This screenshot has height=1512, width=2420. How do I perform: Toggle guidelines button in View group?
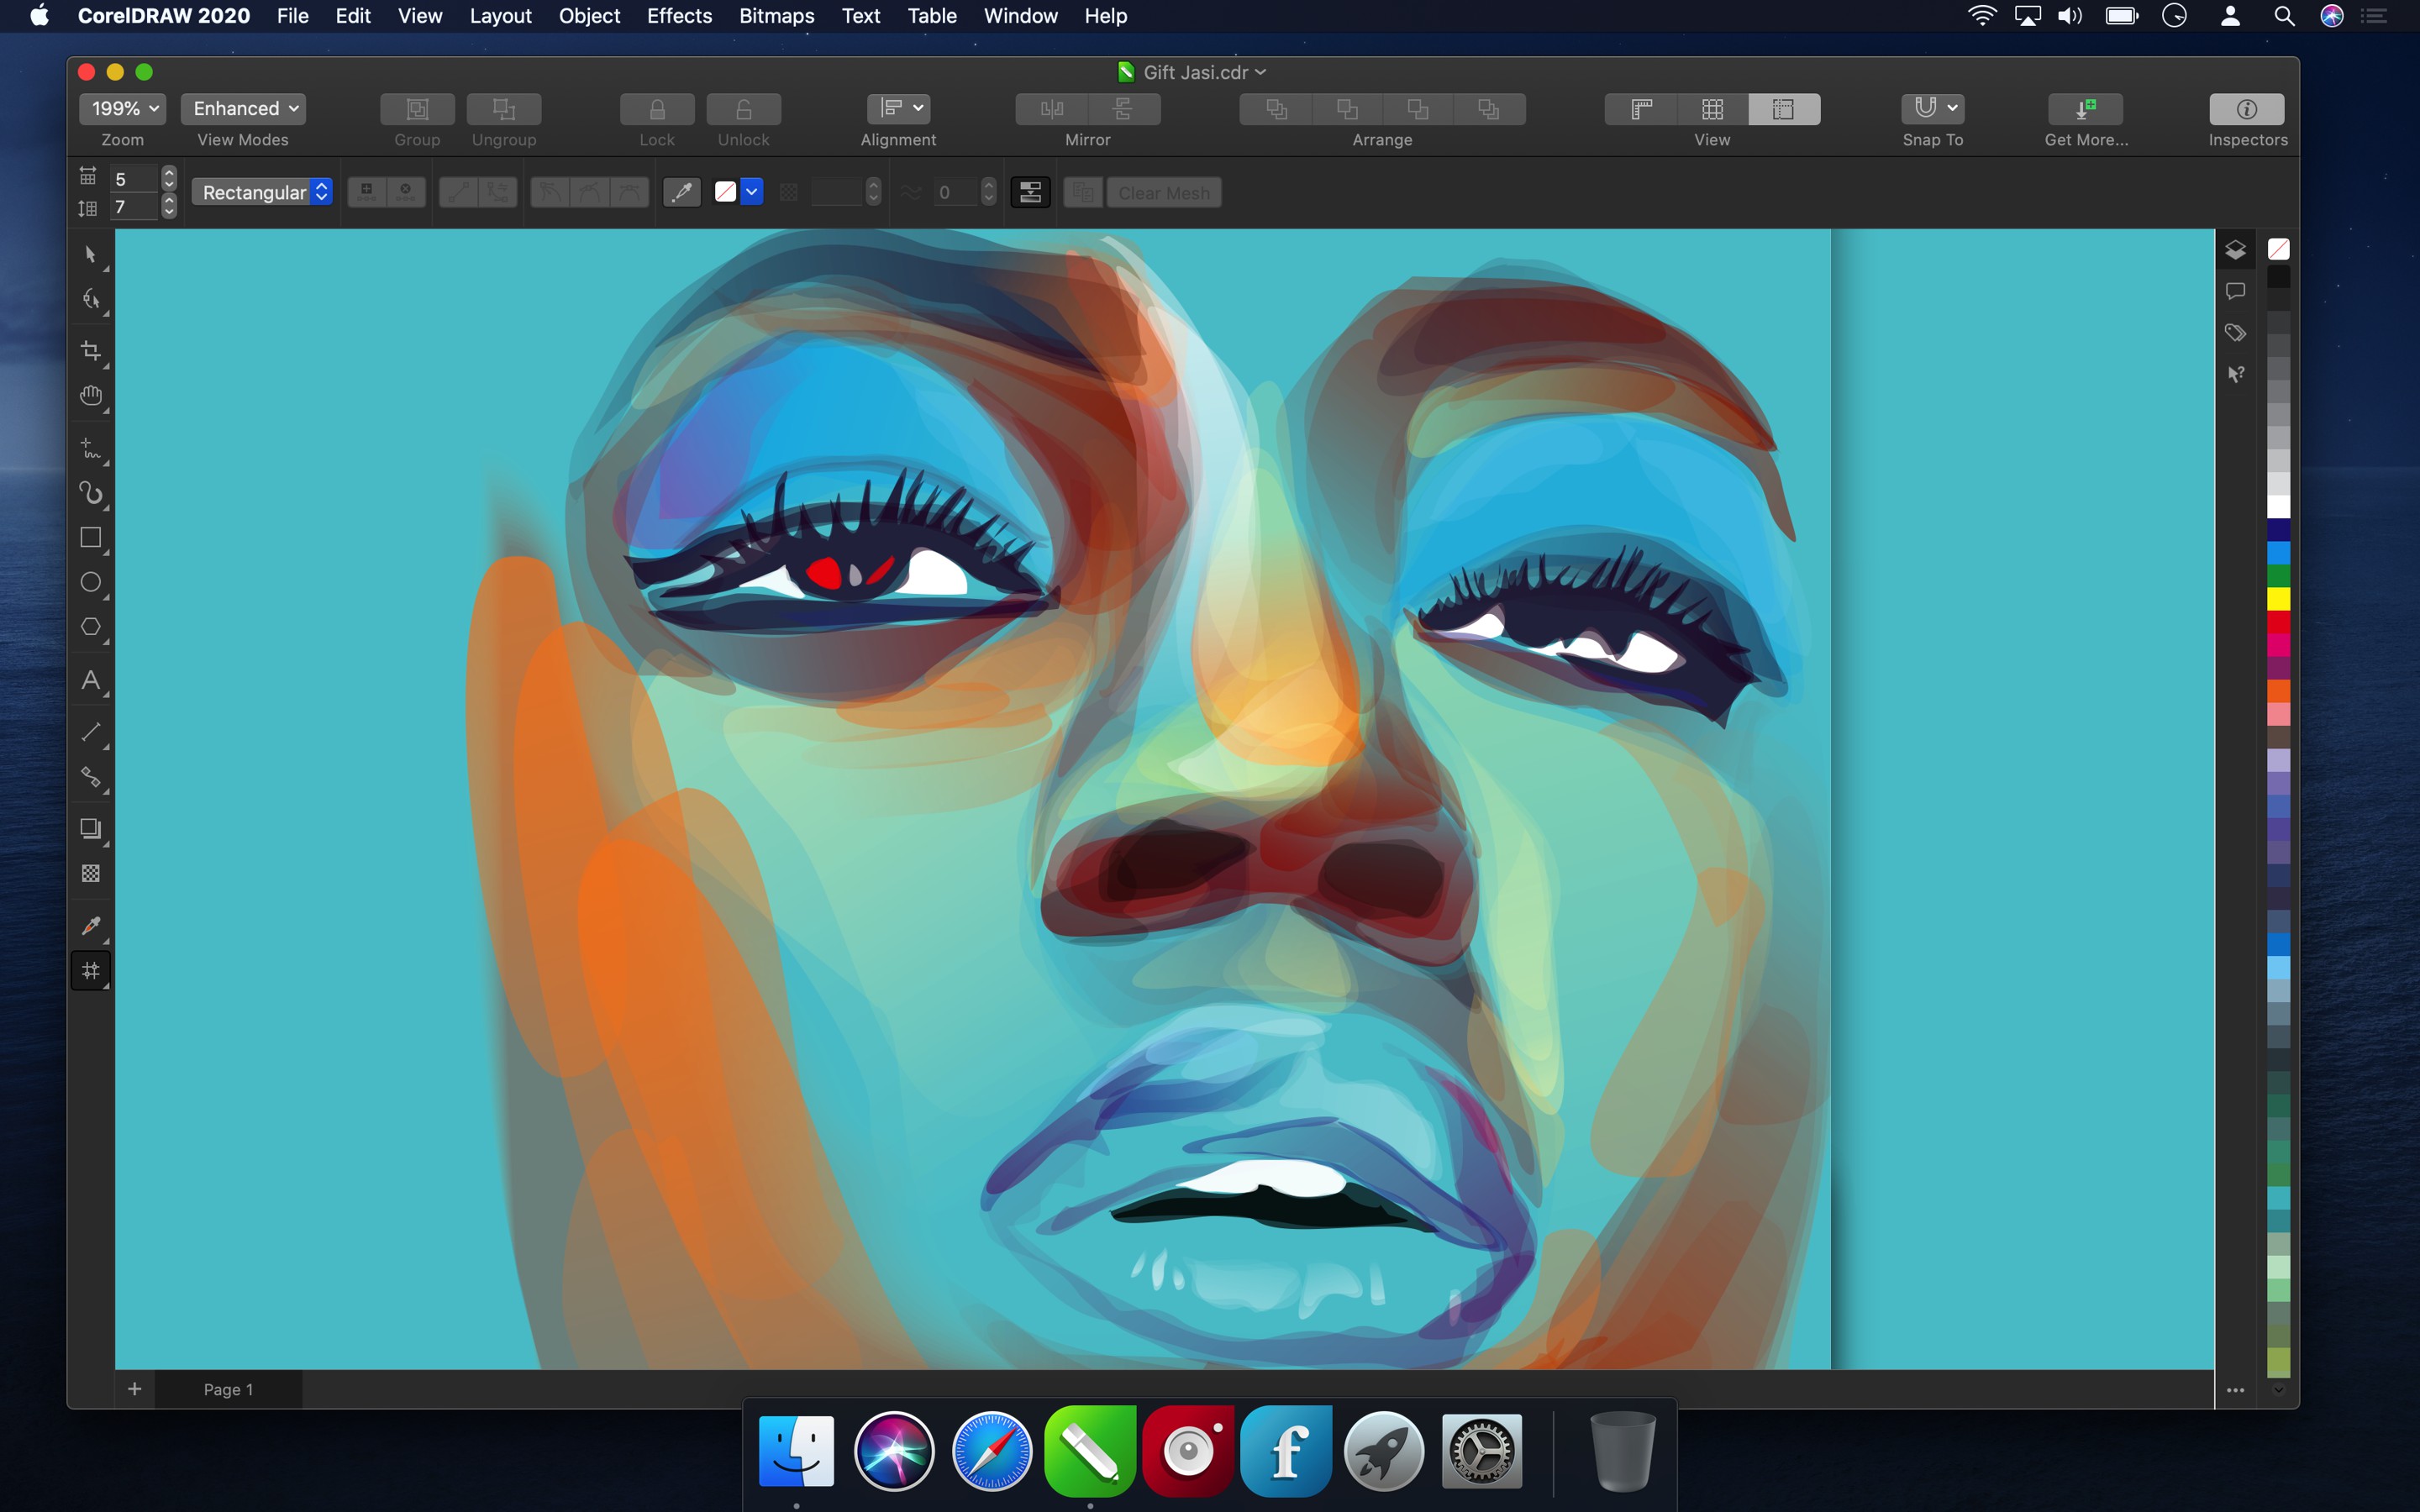pos(1783,109)
